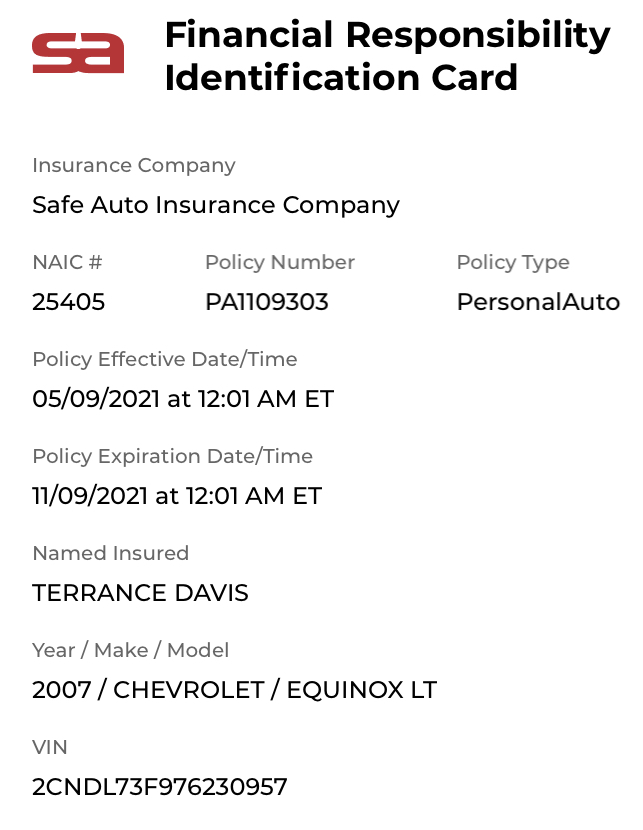Select the Safe Auto Insurance Company text
Image resolution: width=643 pixels, height=830 pixels.
coord(216,205)
